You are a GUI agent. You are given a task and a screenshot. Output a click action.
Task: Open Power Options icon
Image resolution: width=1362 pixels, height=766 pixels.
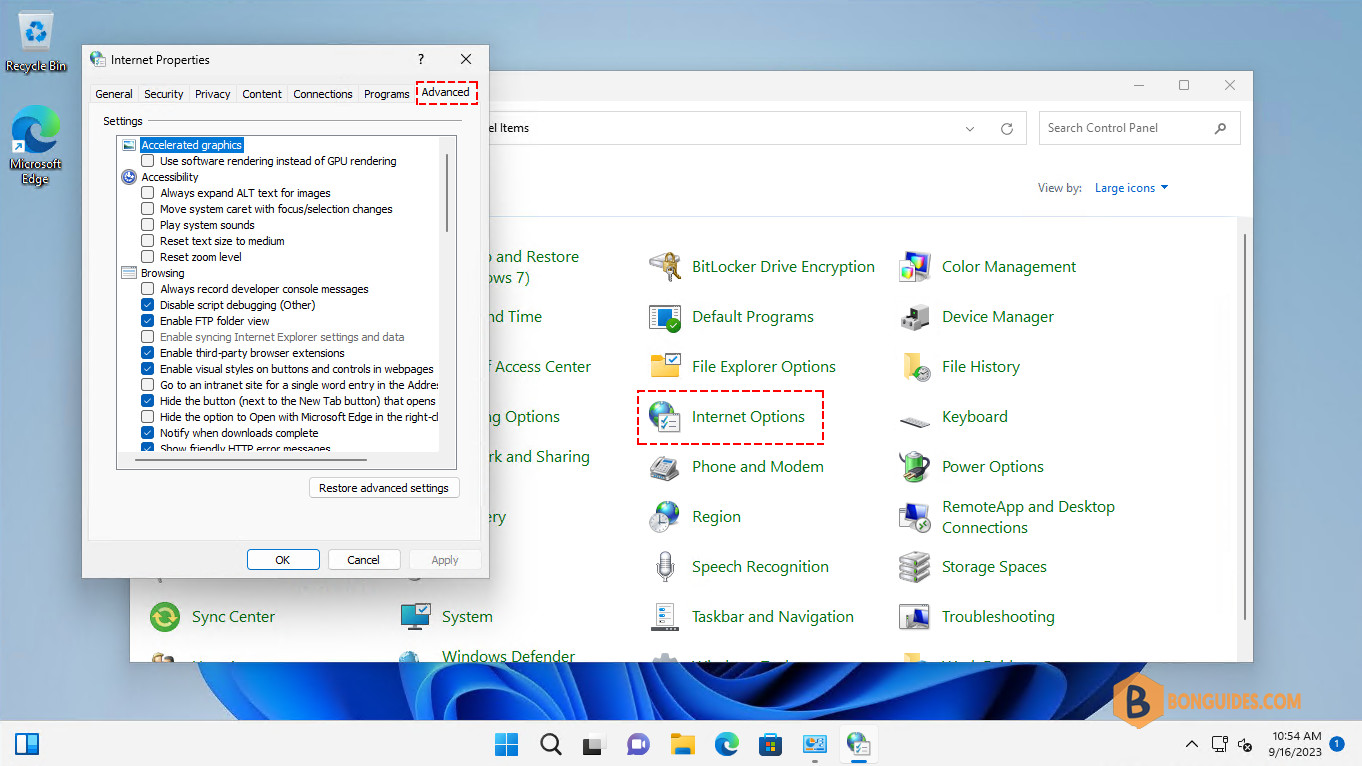coord(915,467)
